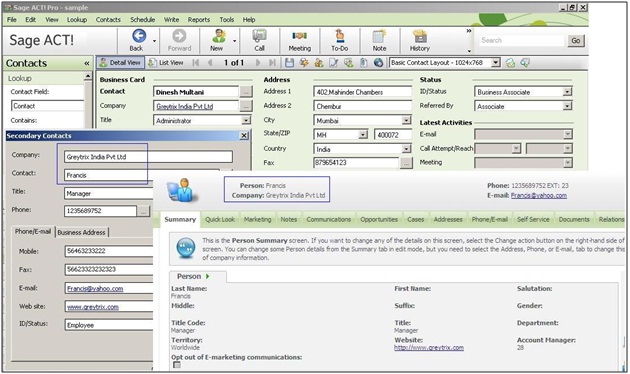Create a Note with the Note icon
This screenshot has width=630, height=374.
pos(379,36)
